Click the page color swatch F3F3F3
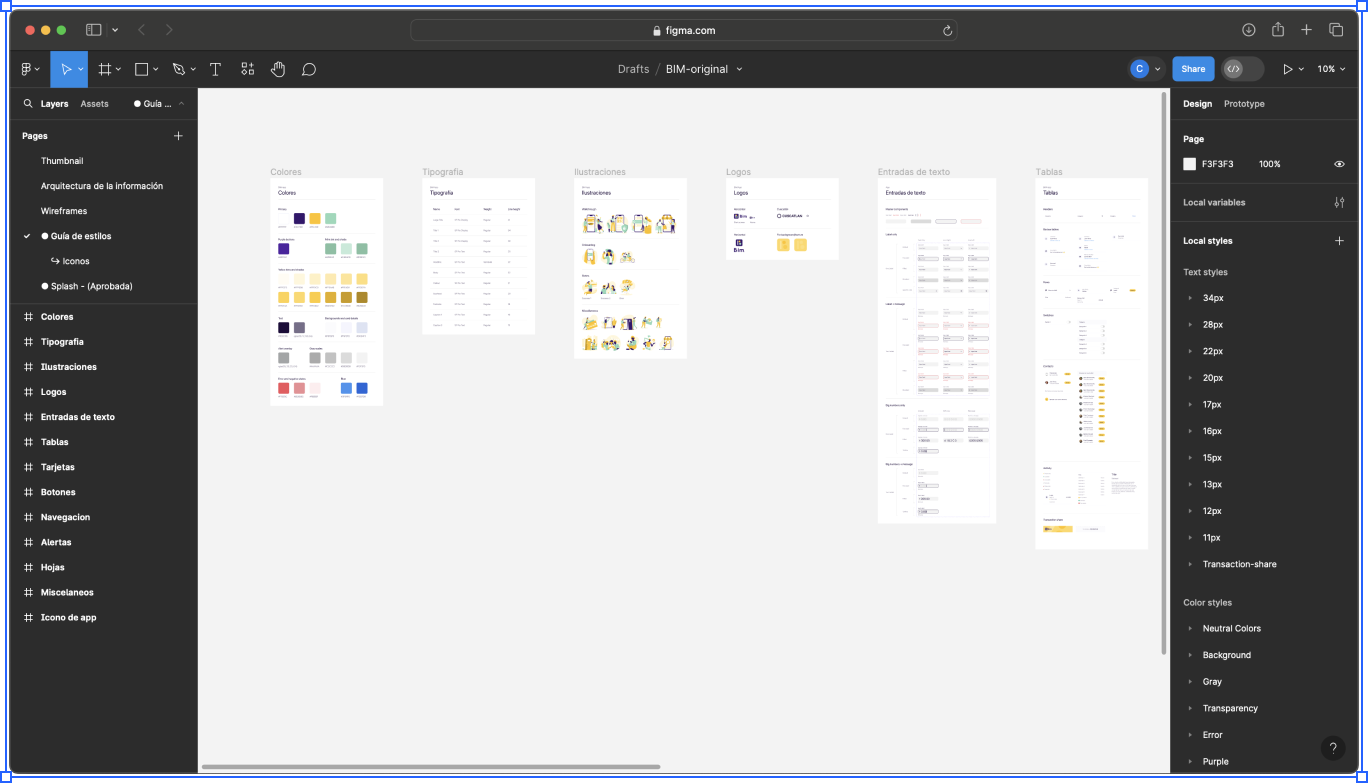1368x783 pixels. click(1190, 164)
